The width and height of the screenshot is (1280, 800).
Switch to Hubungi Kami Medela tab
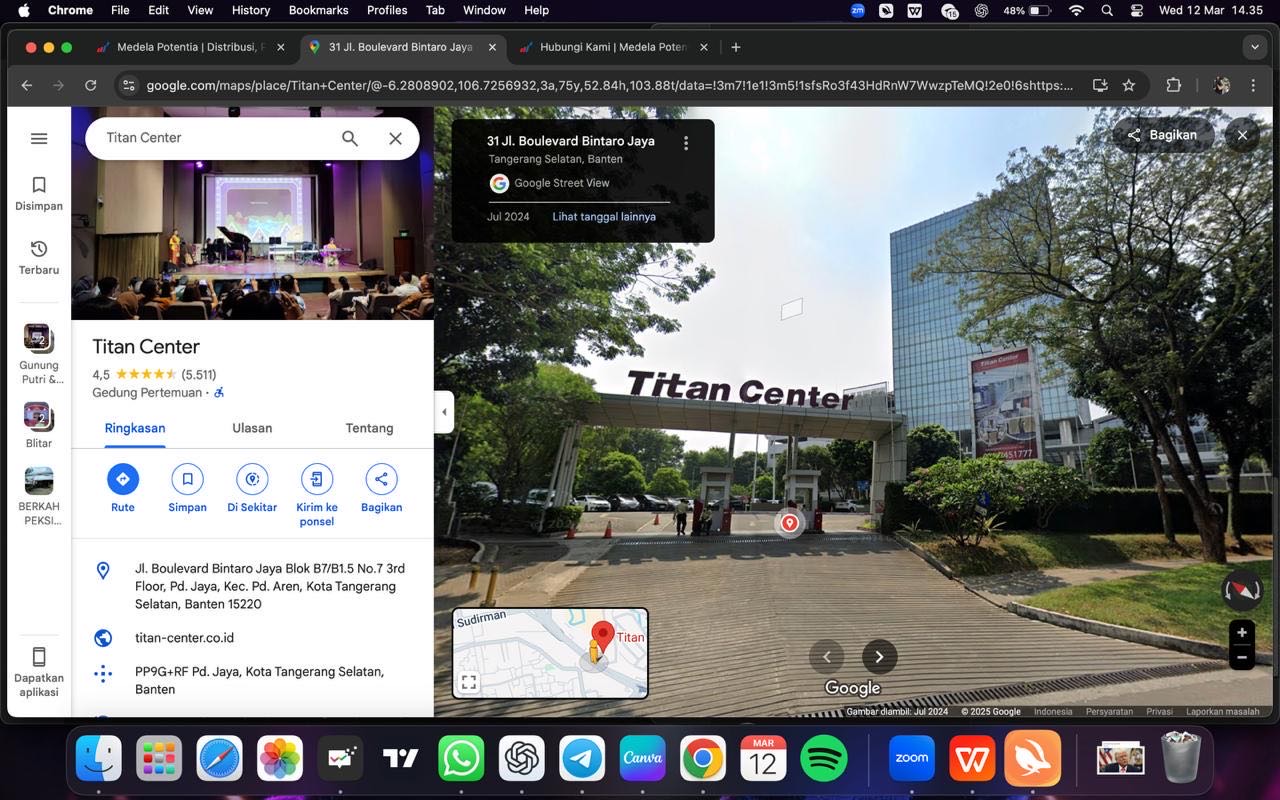coord(613,47)
